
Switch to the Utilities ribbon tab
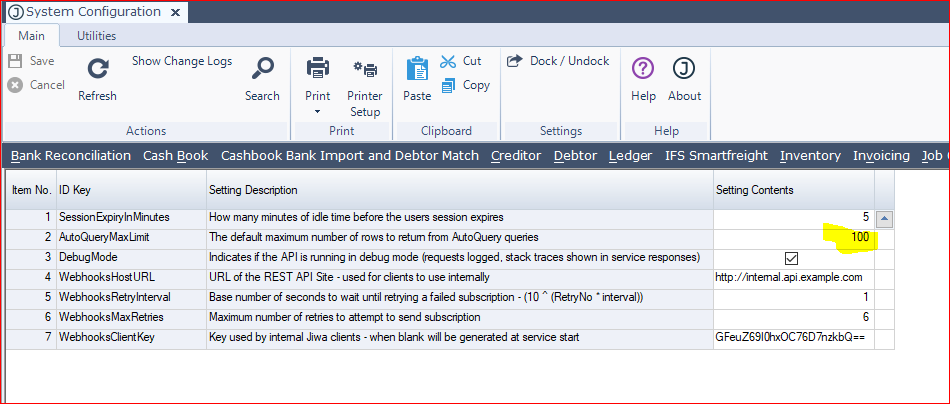tap(96, 35)
